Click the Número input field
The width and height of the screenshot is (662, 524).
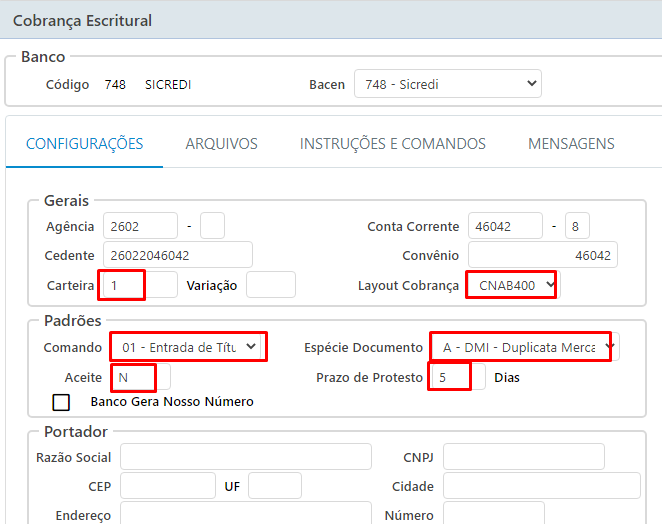(x=494, y=513)
